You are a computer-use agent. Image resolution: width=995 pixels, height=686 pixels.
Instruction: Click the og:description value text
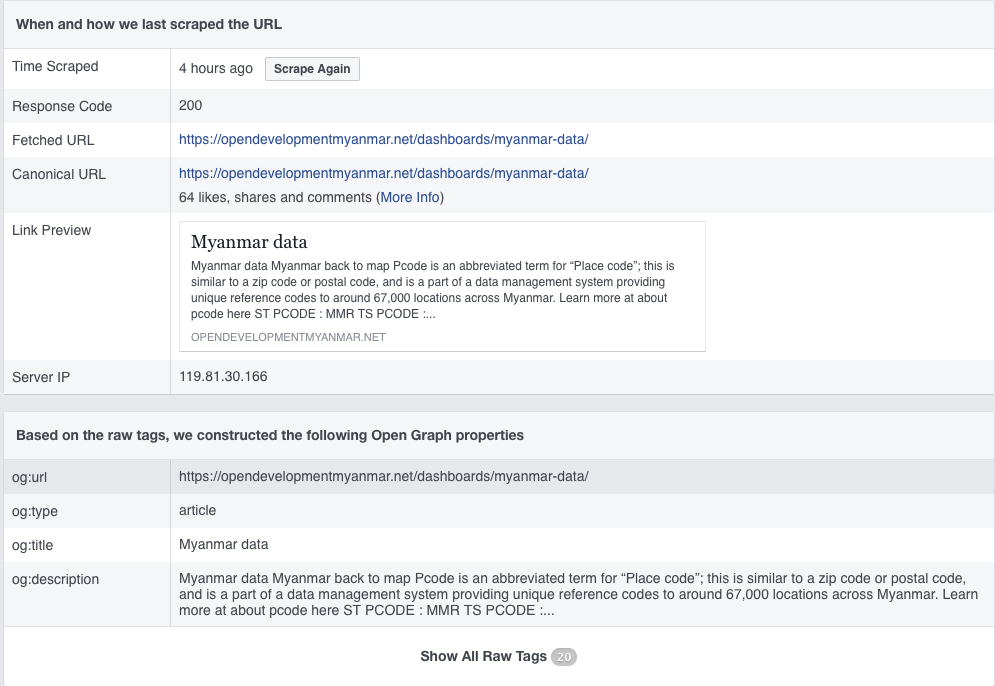click(x=578, y=595)
